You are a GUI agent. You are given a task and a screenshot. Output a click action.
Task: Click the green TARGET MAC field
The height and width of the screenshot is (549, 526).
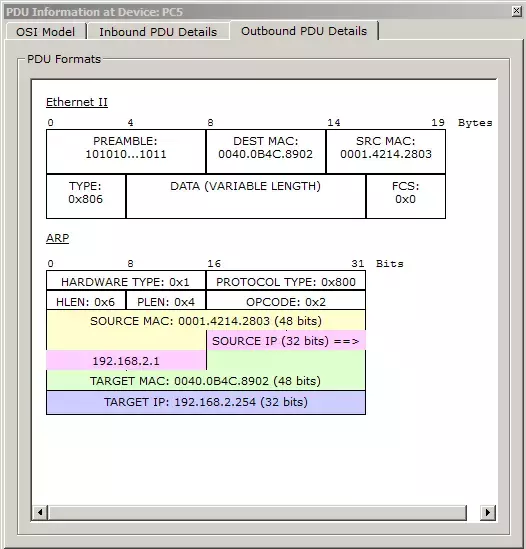[206, 381]
